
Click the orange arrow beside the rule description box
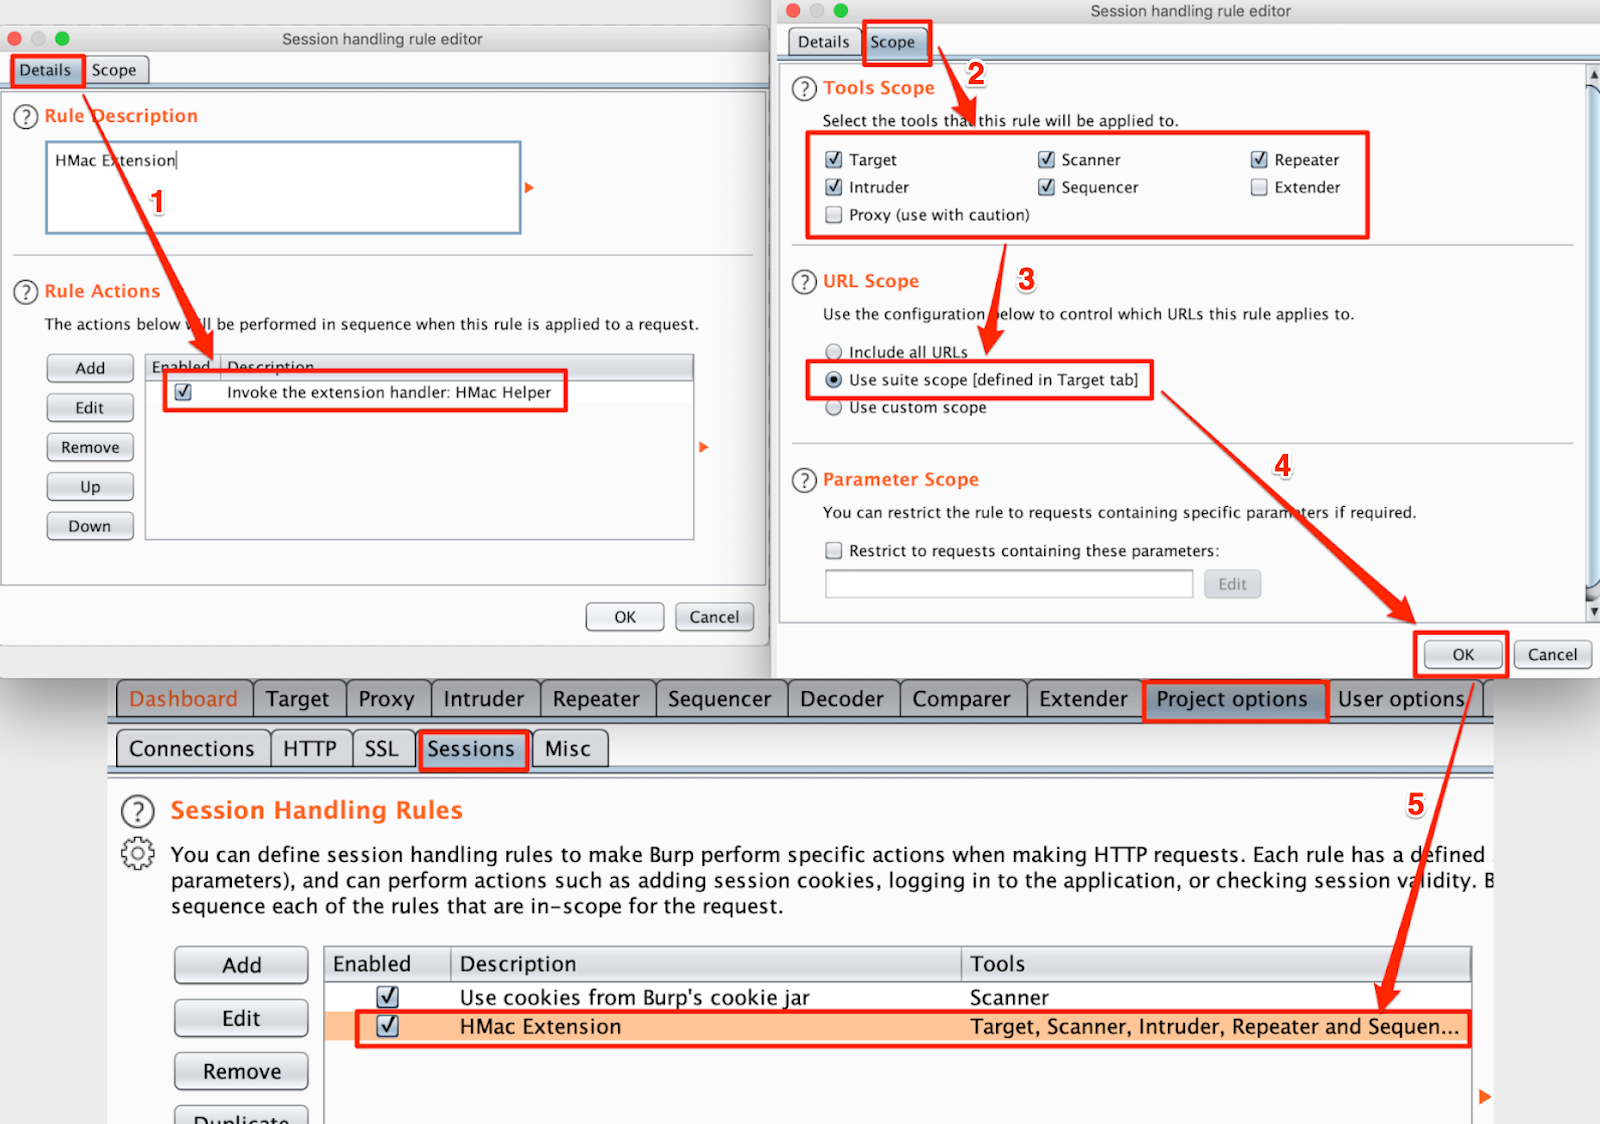point(529,188)
